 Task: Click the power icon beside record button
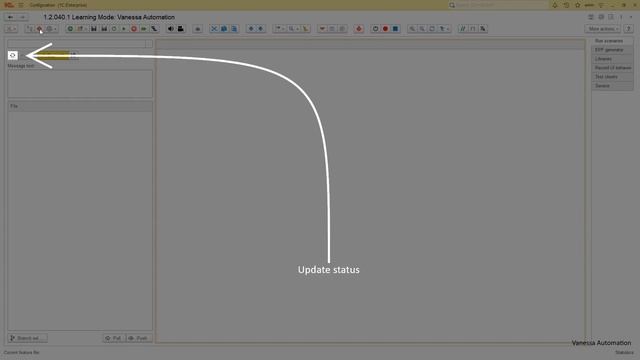pyautogui.click(x=376, y=29)
